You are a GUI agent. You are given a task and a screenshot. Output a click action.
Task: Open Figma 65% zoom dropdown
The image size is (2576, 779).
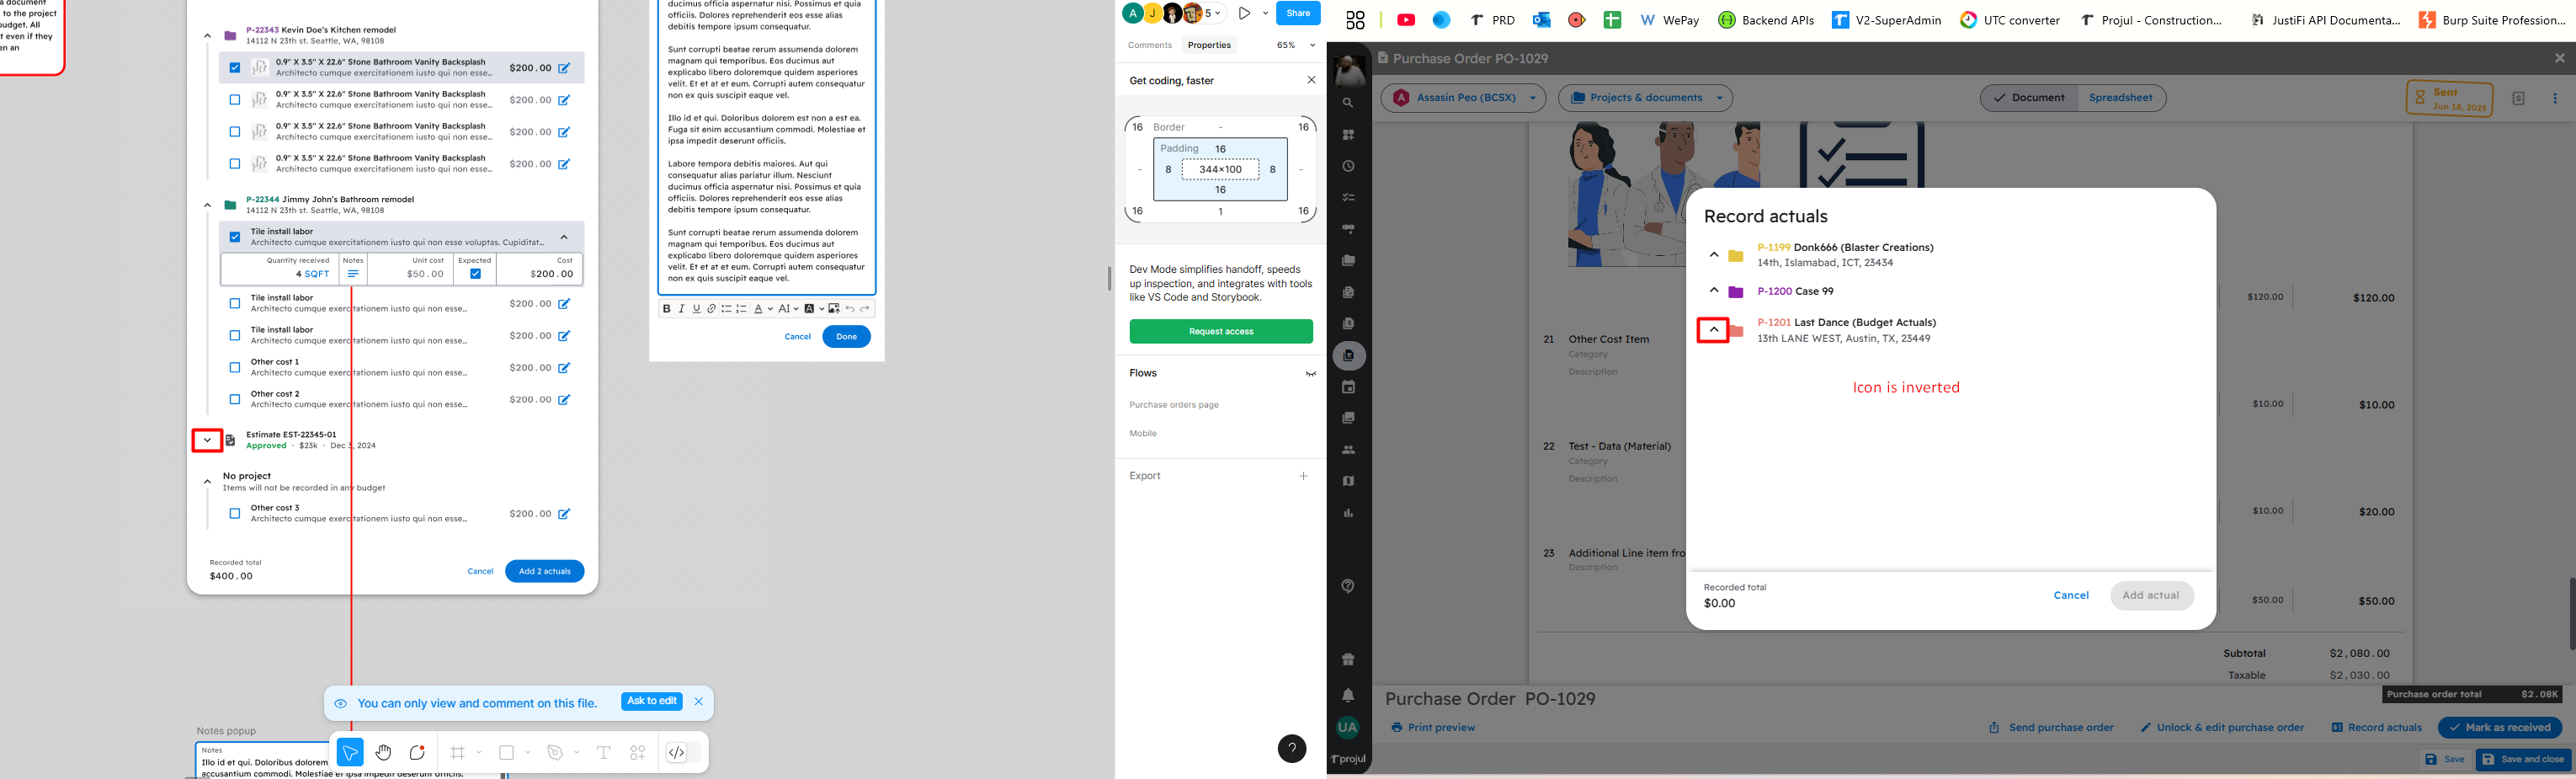pyautogui.click(x=1296, y=45)
